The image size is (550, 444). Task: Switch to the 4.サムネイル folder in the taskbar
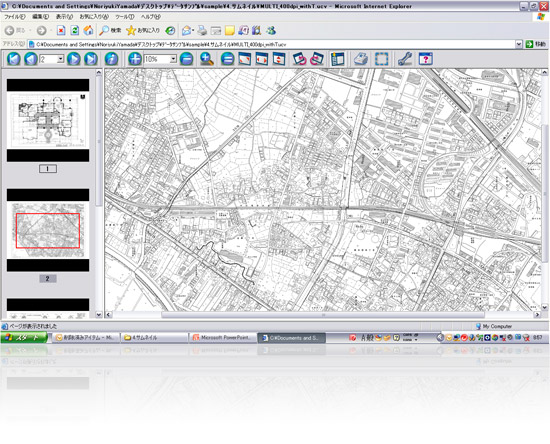pyautogui.click(x=154, y=338)
